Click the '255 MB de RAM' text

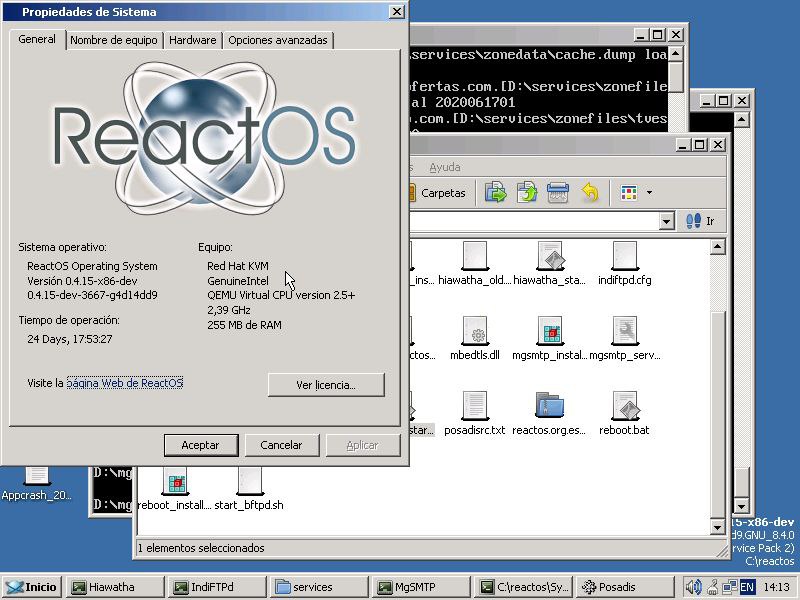[x=244, y=325]
